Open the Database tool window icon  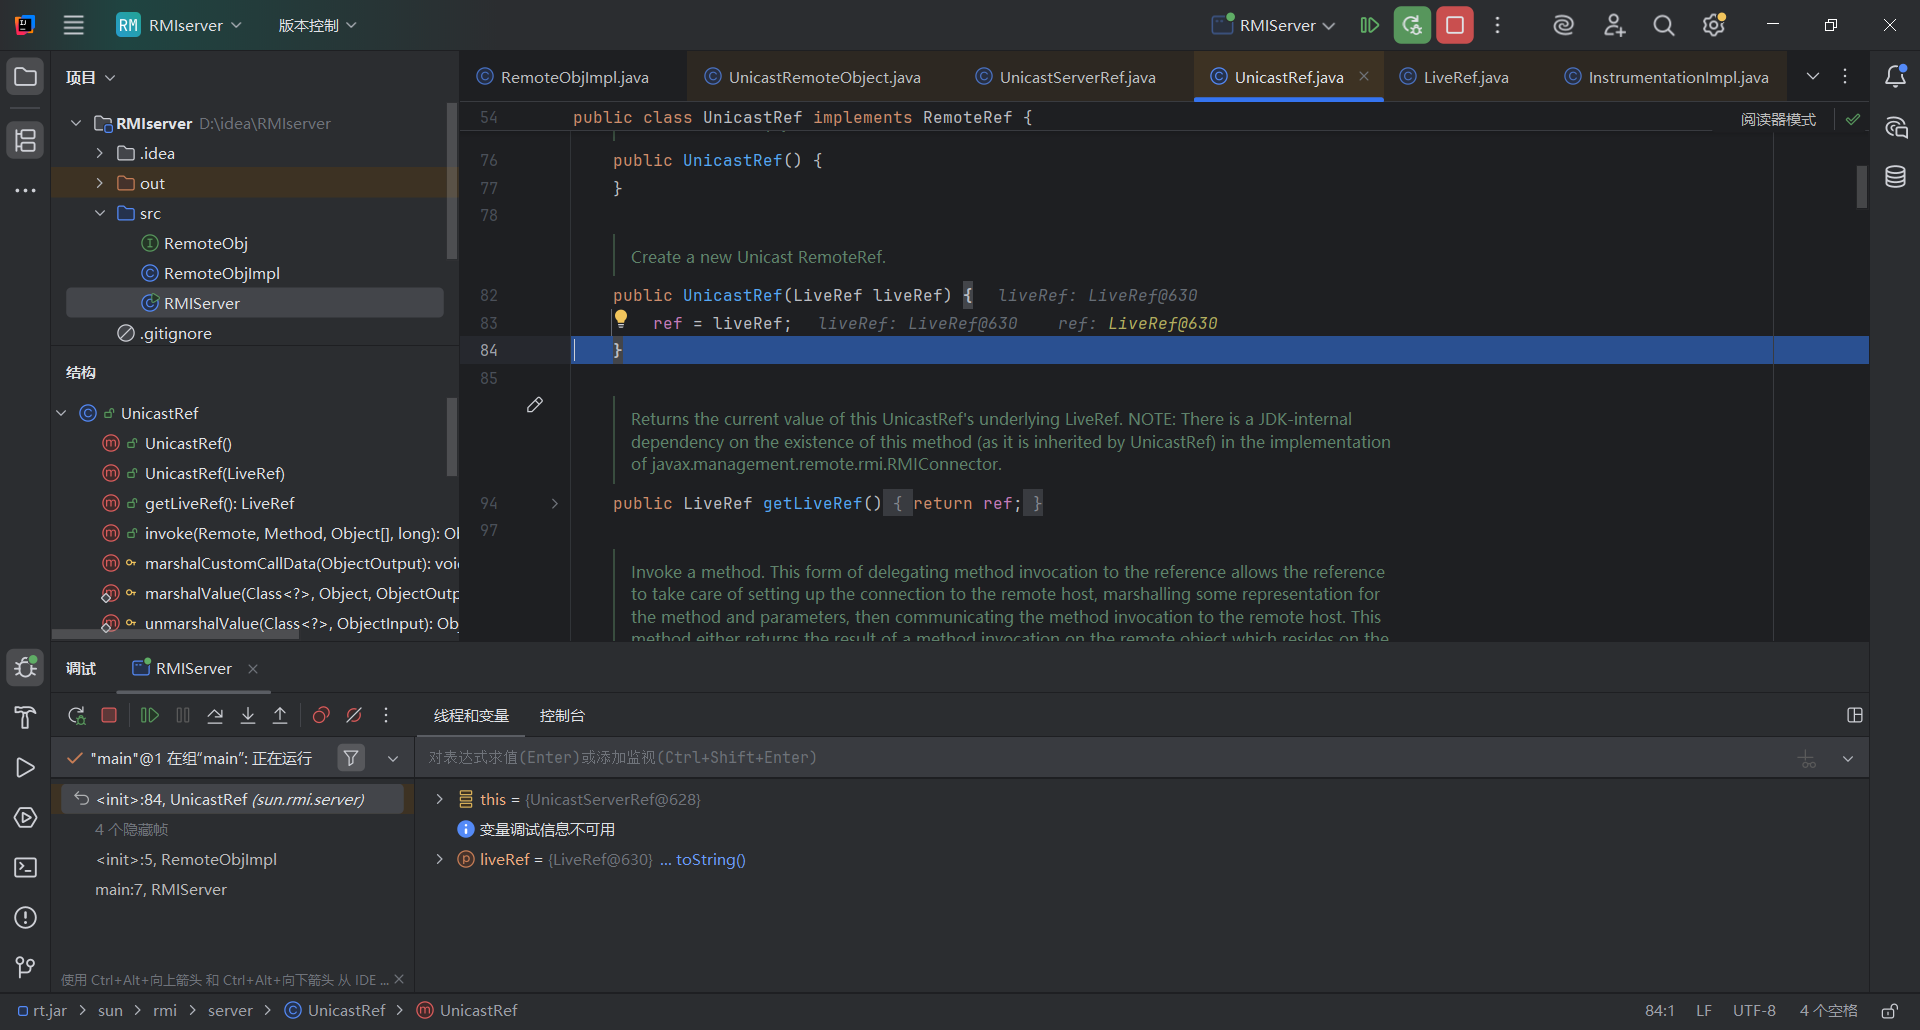pyautogui.click(x=1895, y=177)
